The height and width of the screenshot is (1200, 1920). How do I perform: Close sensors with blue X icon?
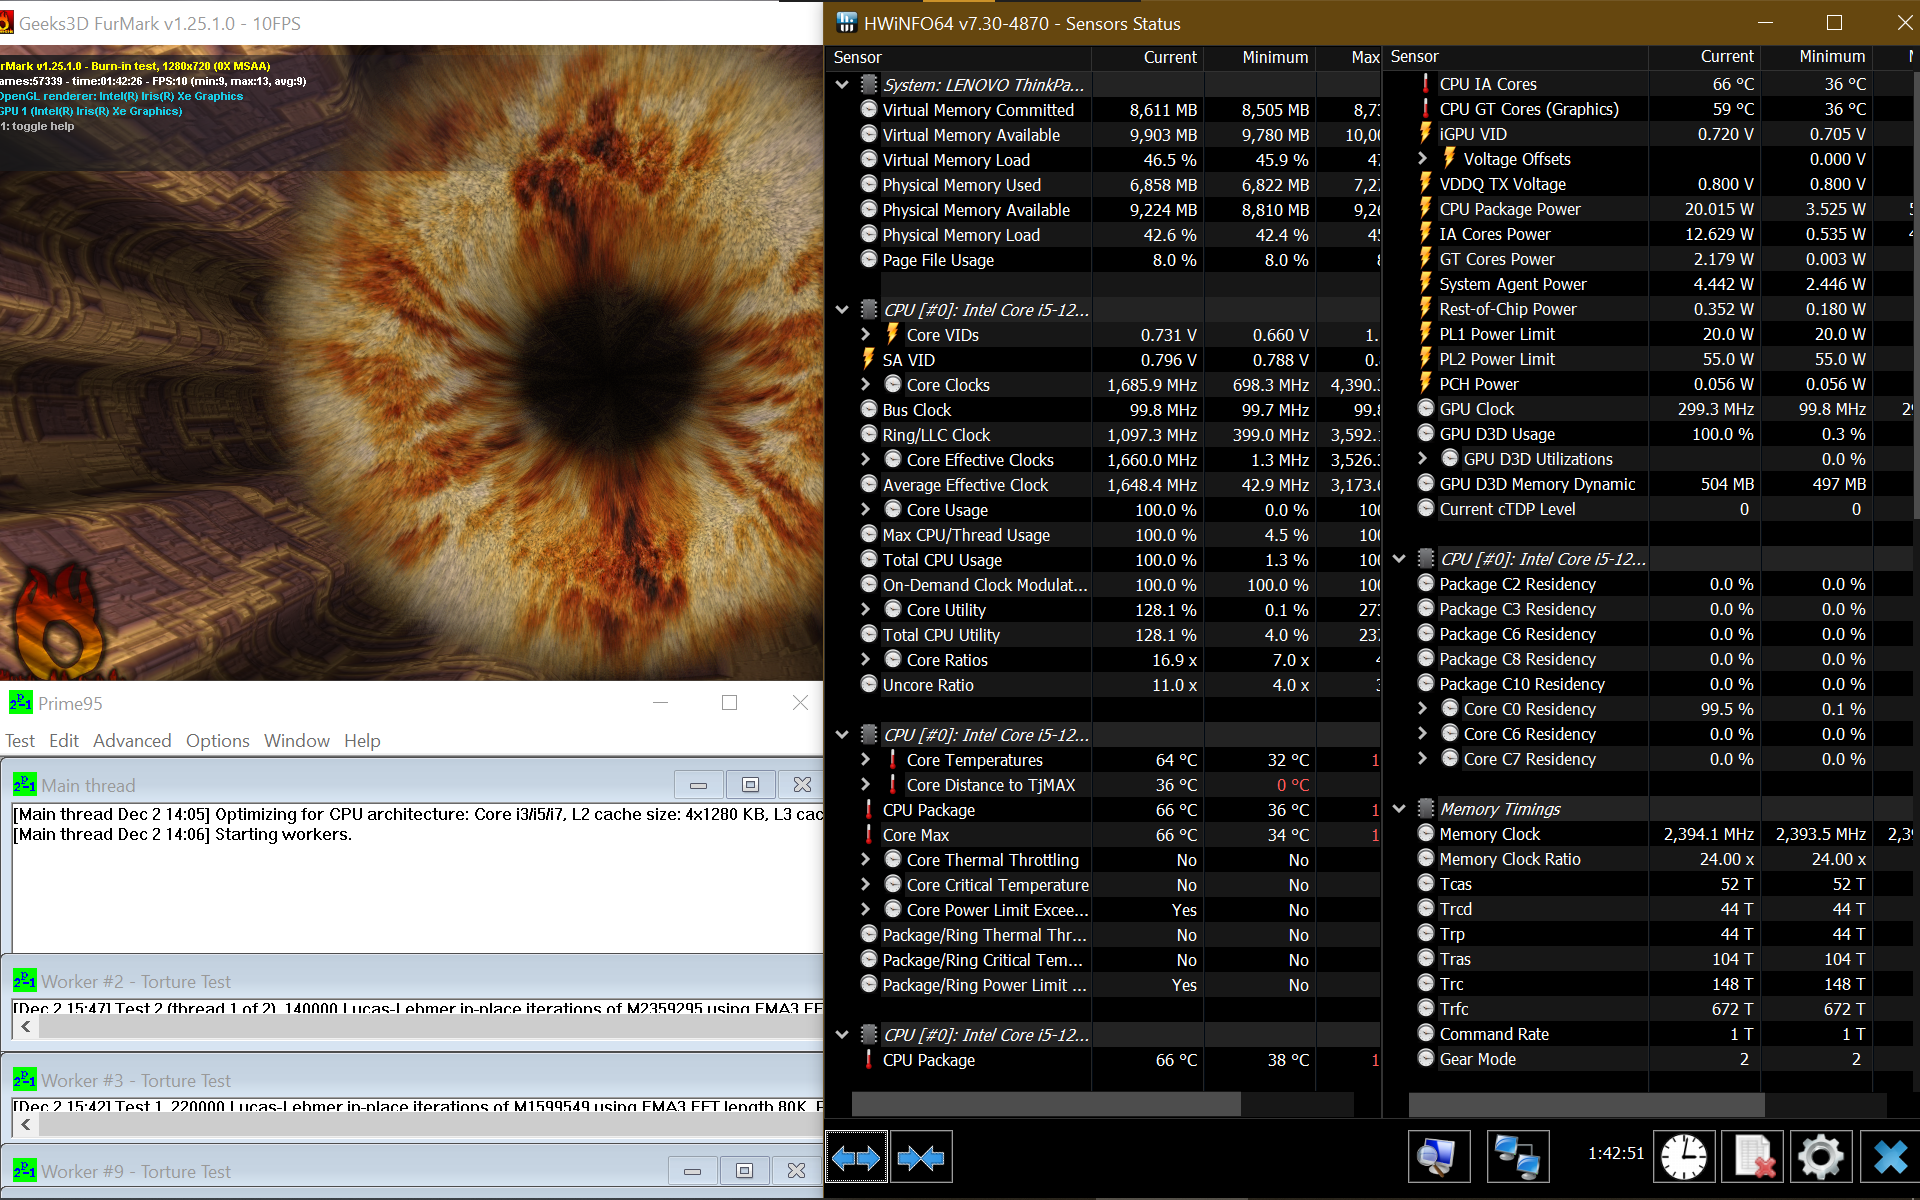coord(1889,1157)
